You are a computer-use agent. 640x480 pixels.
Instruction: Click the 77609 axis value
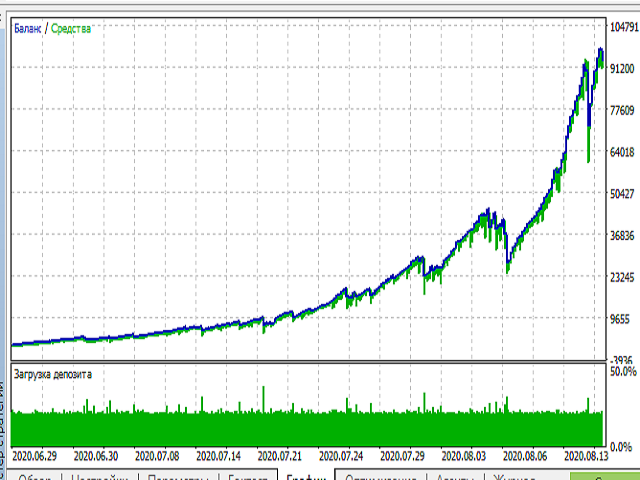(622, 110)
